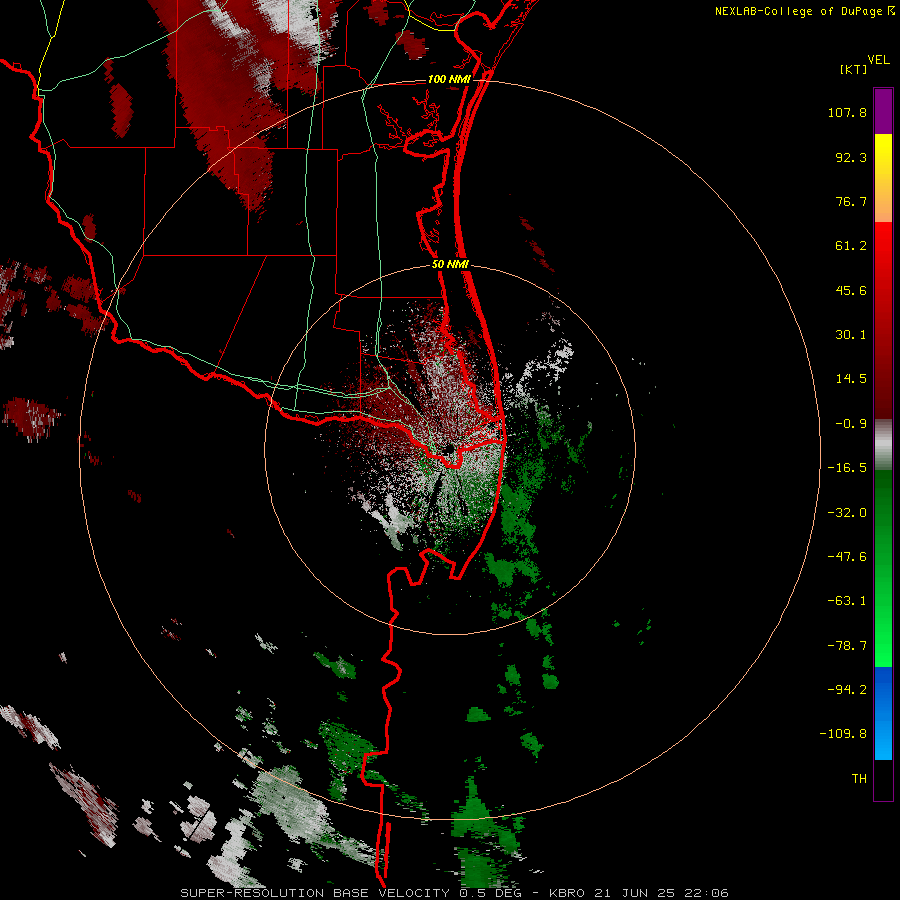Click the 50 NMI range ring label
Viewport: 900px width, 900px height.
(450, 265)
